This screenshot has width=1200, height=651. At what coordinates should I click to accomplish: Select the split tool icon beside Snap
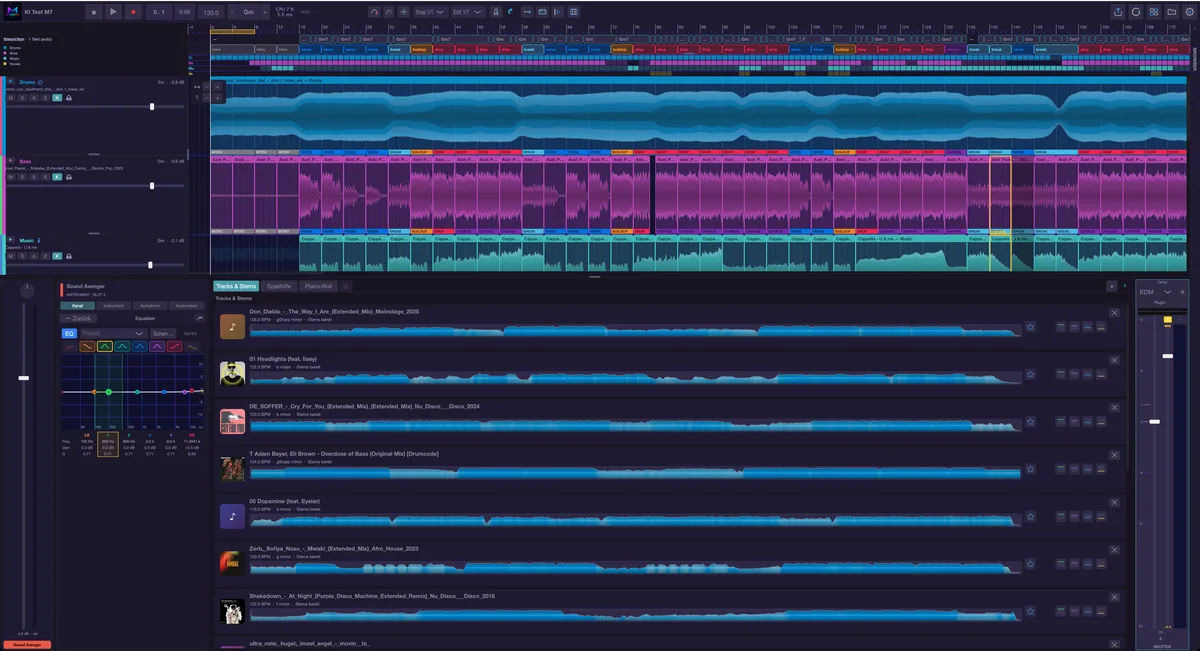[x=402, y=12]
